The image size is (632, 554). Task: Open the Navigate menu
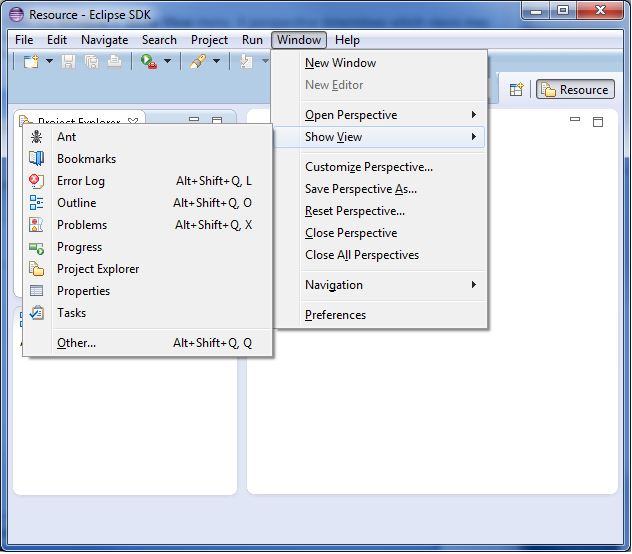104,40
